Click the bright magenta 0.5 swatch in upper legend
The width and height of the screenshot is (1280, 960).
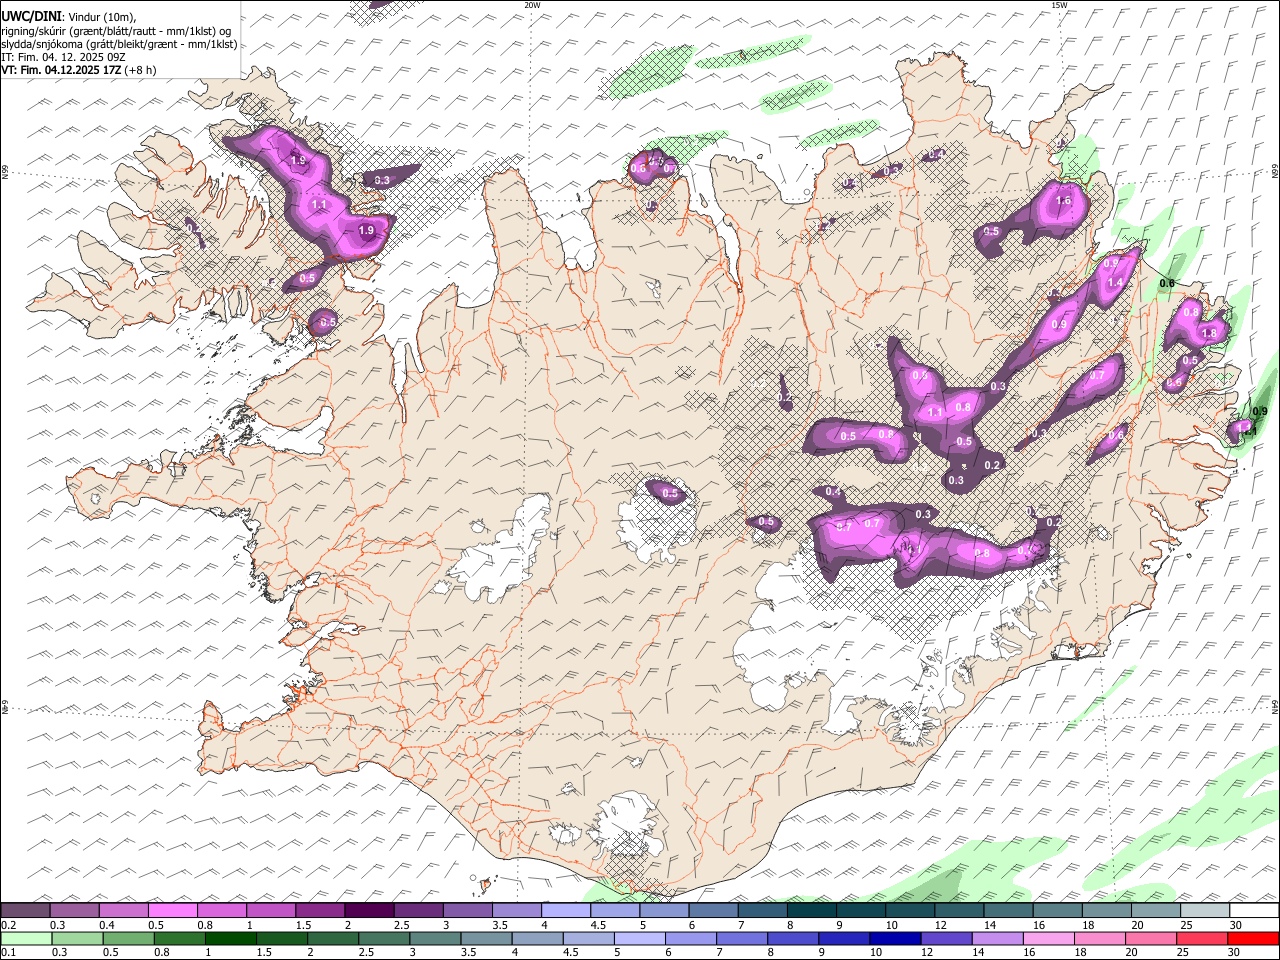click(x=173, y=911)
